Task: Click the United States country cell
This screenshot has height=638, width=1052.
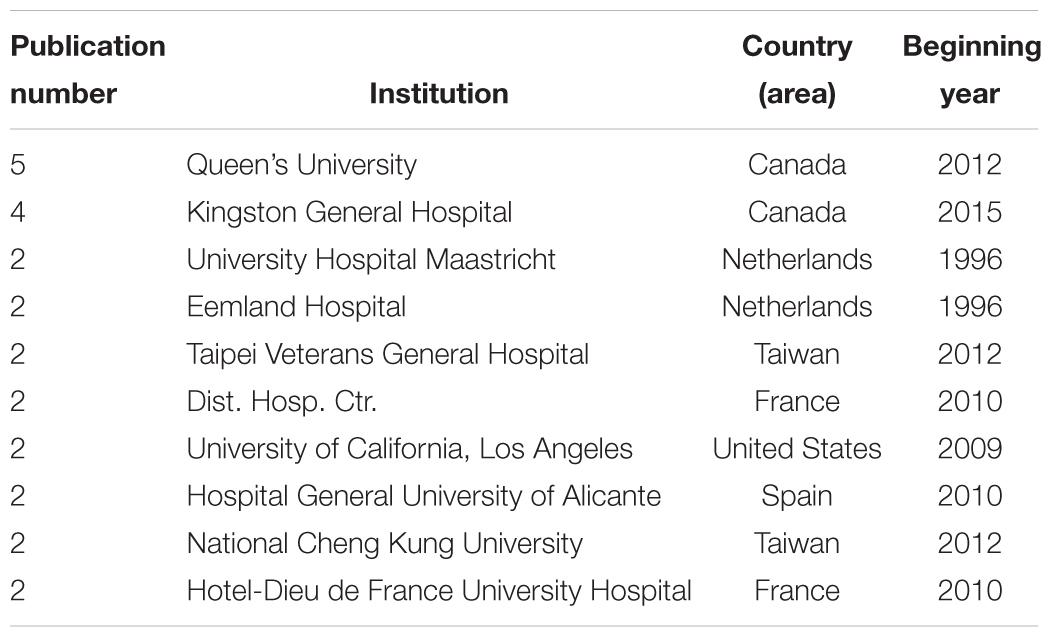Action: pyautogui.click(x=797, y=449)
